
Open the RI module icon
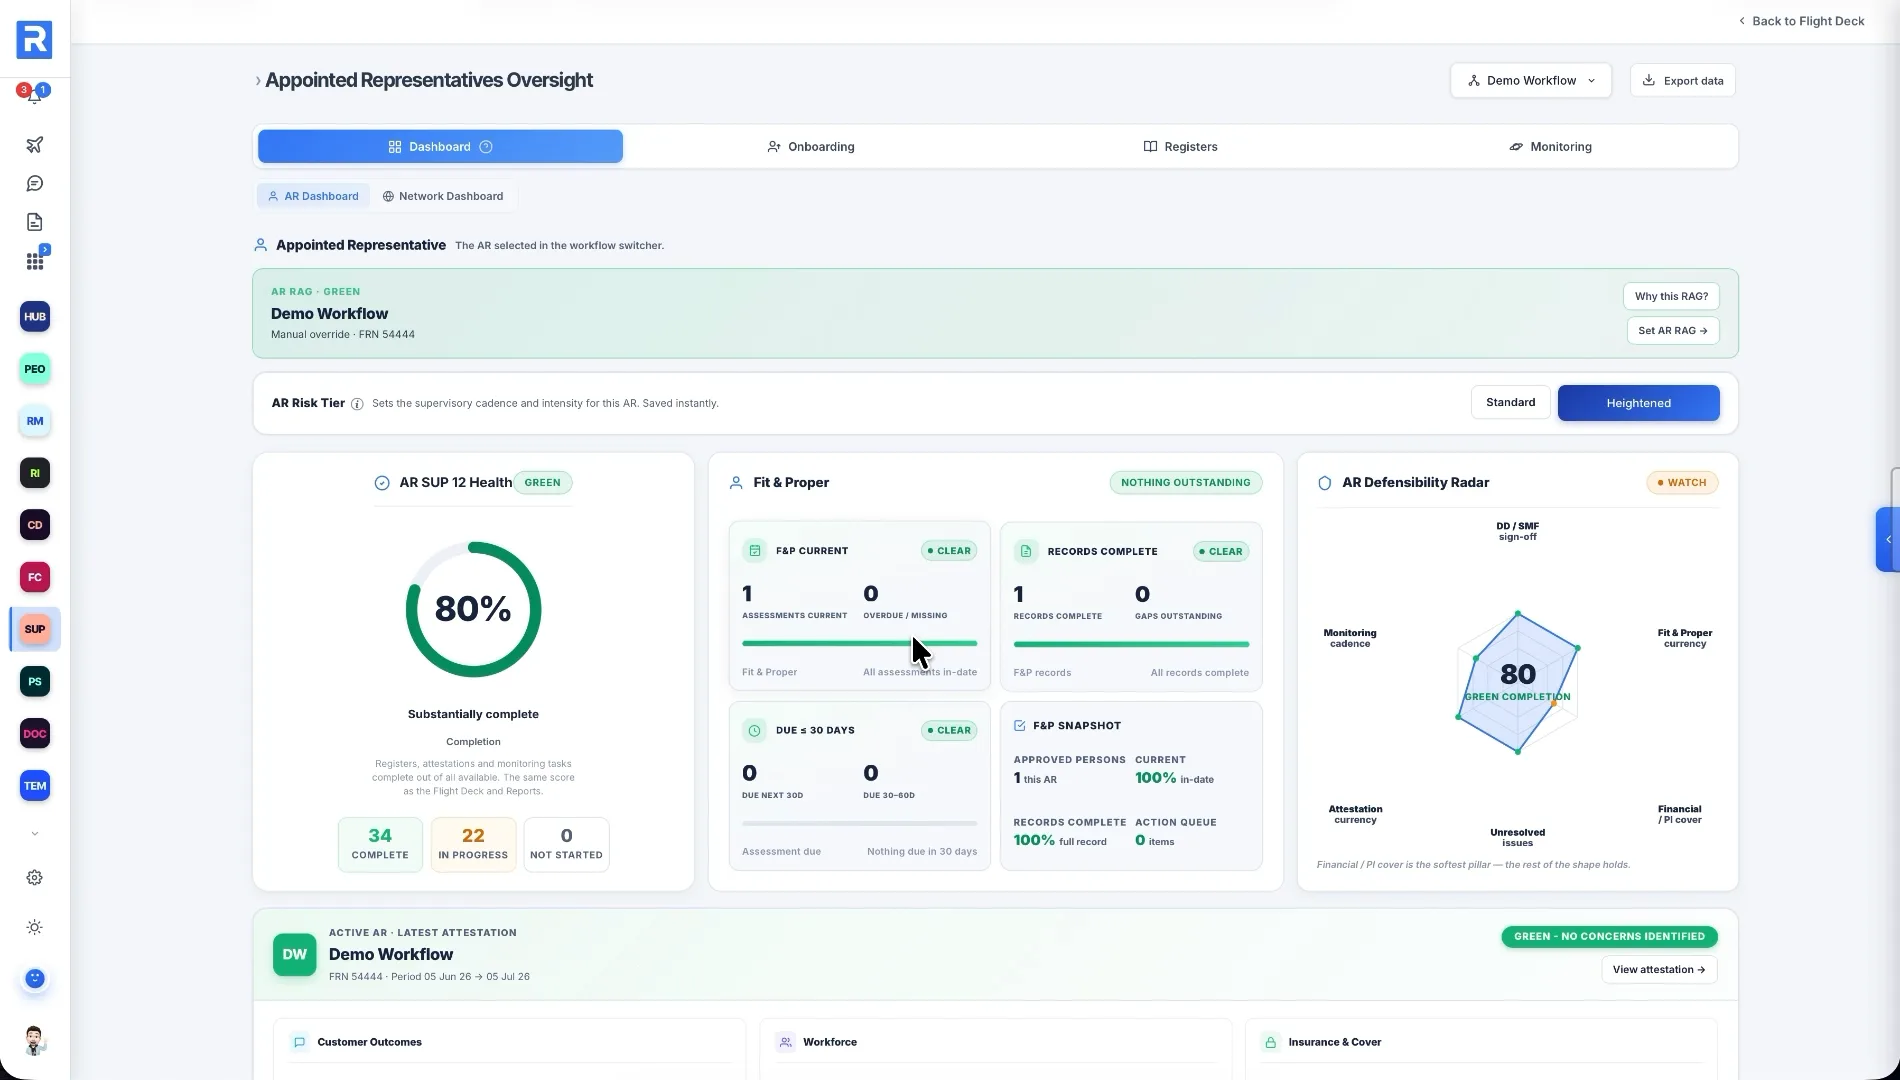pyautogui.click(x=35, y=473)
